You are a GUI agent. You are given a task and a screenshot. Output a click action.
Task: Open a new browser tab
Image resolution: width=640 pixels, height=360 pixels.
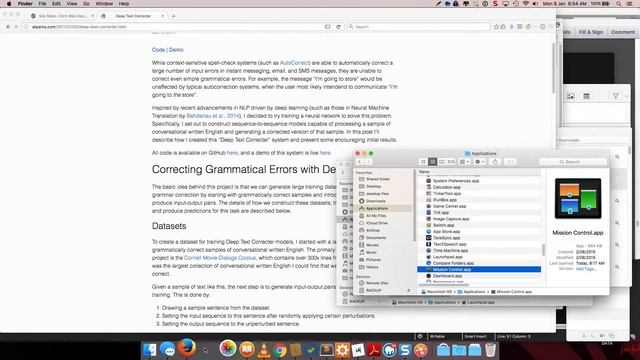(x=173, y=16)
